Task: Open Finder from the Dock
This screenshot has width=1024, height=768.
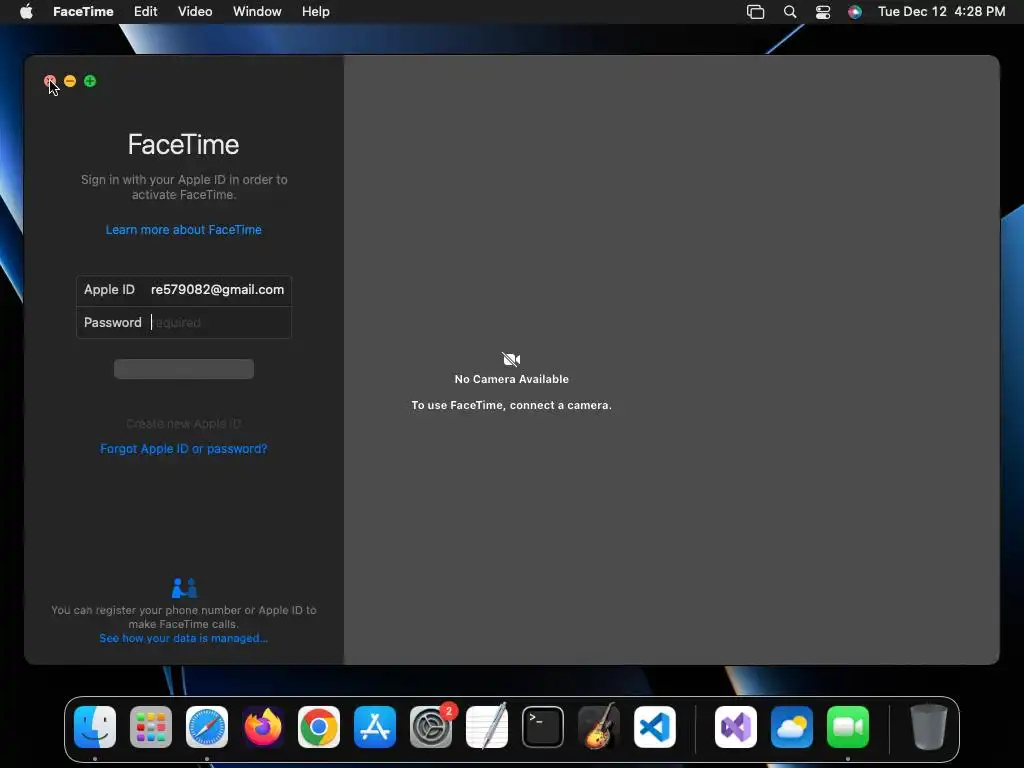Action: click(x=95, y=727)
